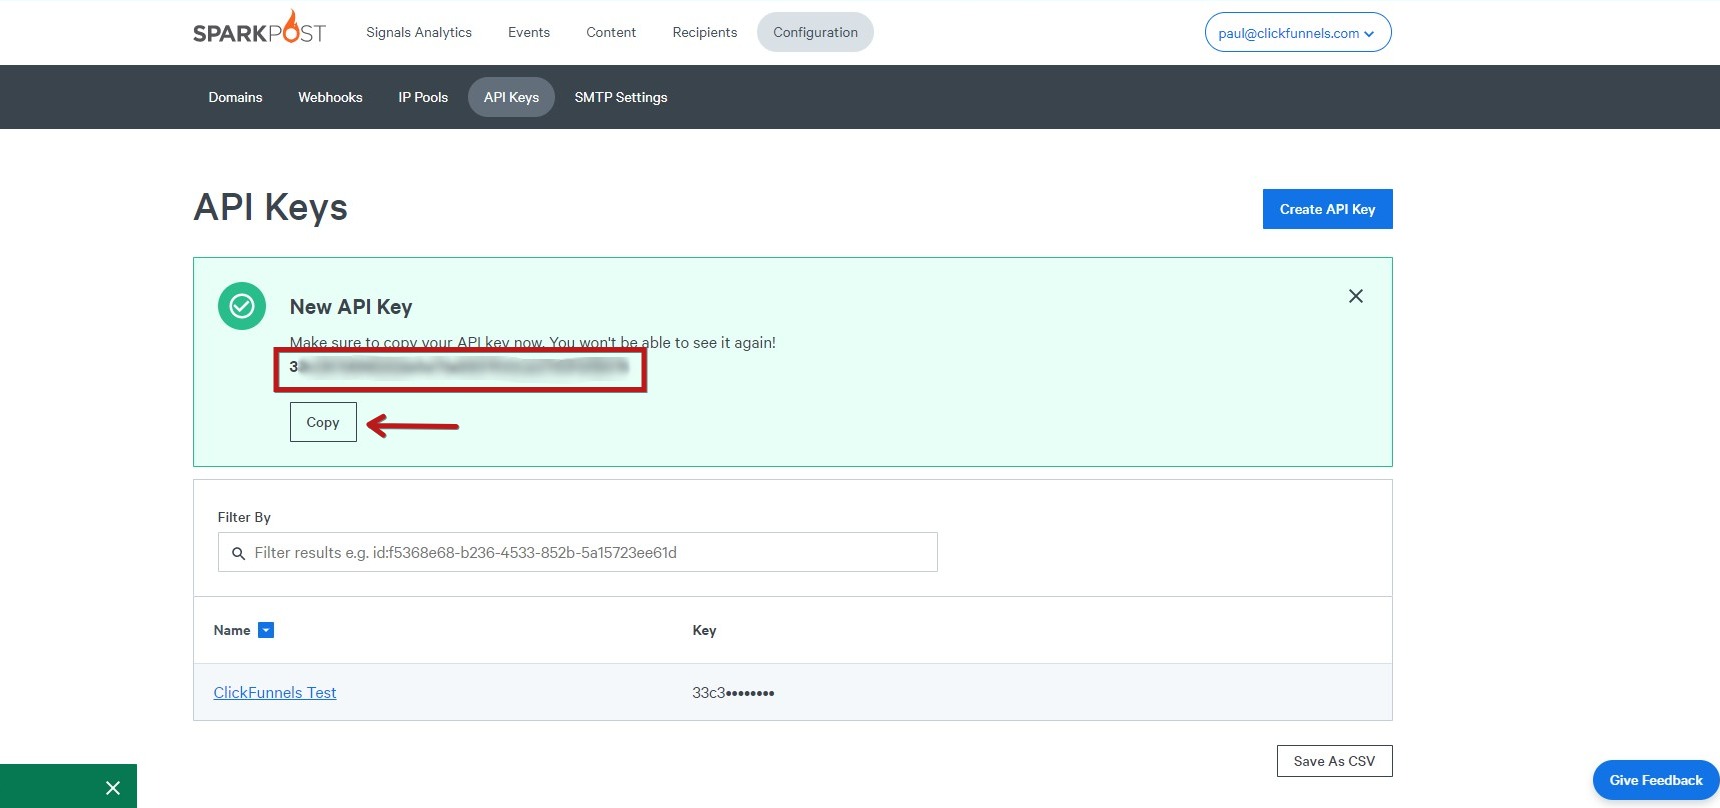Open Signals Analytics menu

pyautogui.click(x=419, y=32)
